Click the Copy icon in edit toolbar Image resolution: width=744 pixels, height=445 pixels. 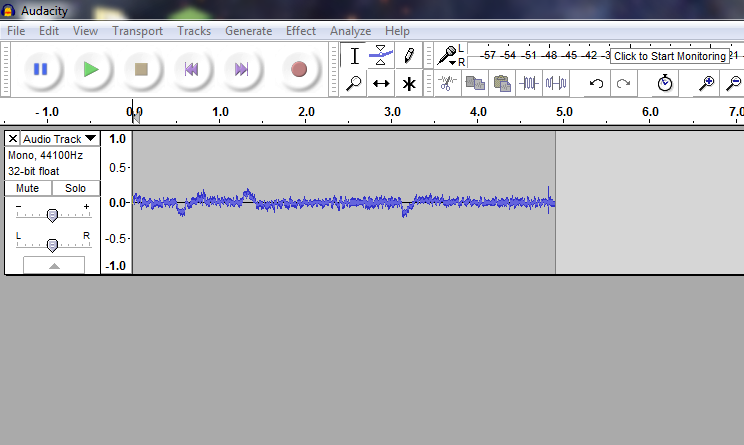point(474,83)
